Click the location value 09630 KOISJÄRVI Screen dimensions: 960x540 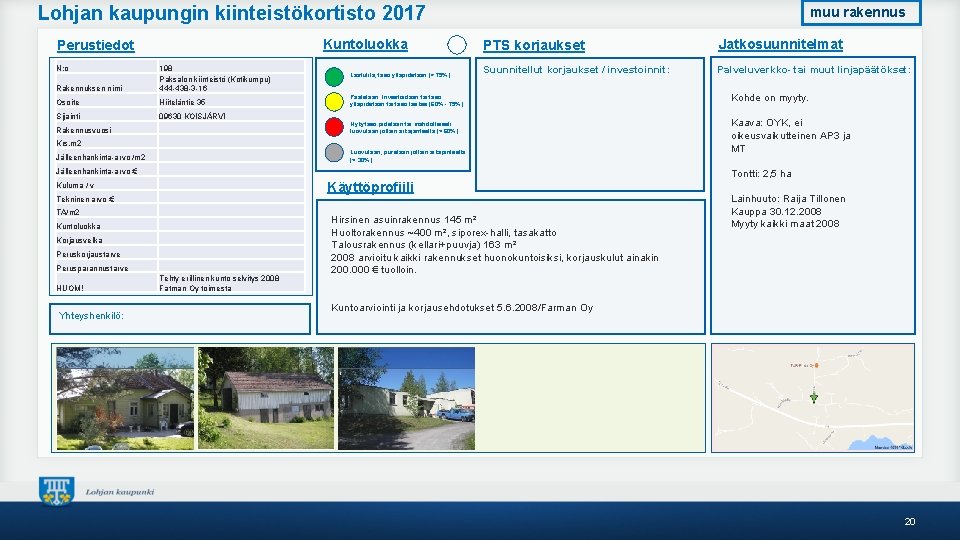[192, 116]
